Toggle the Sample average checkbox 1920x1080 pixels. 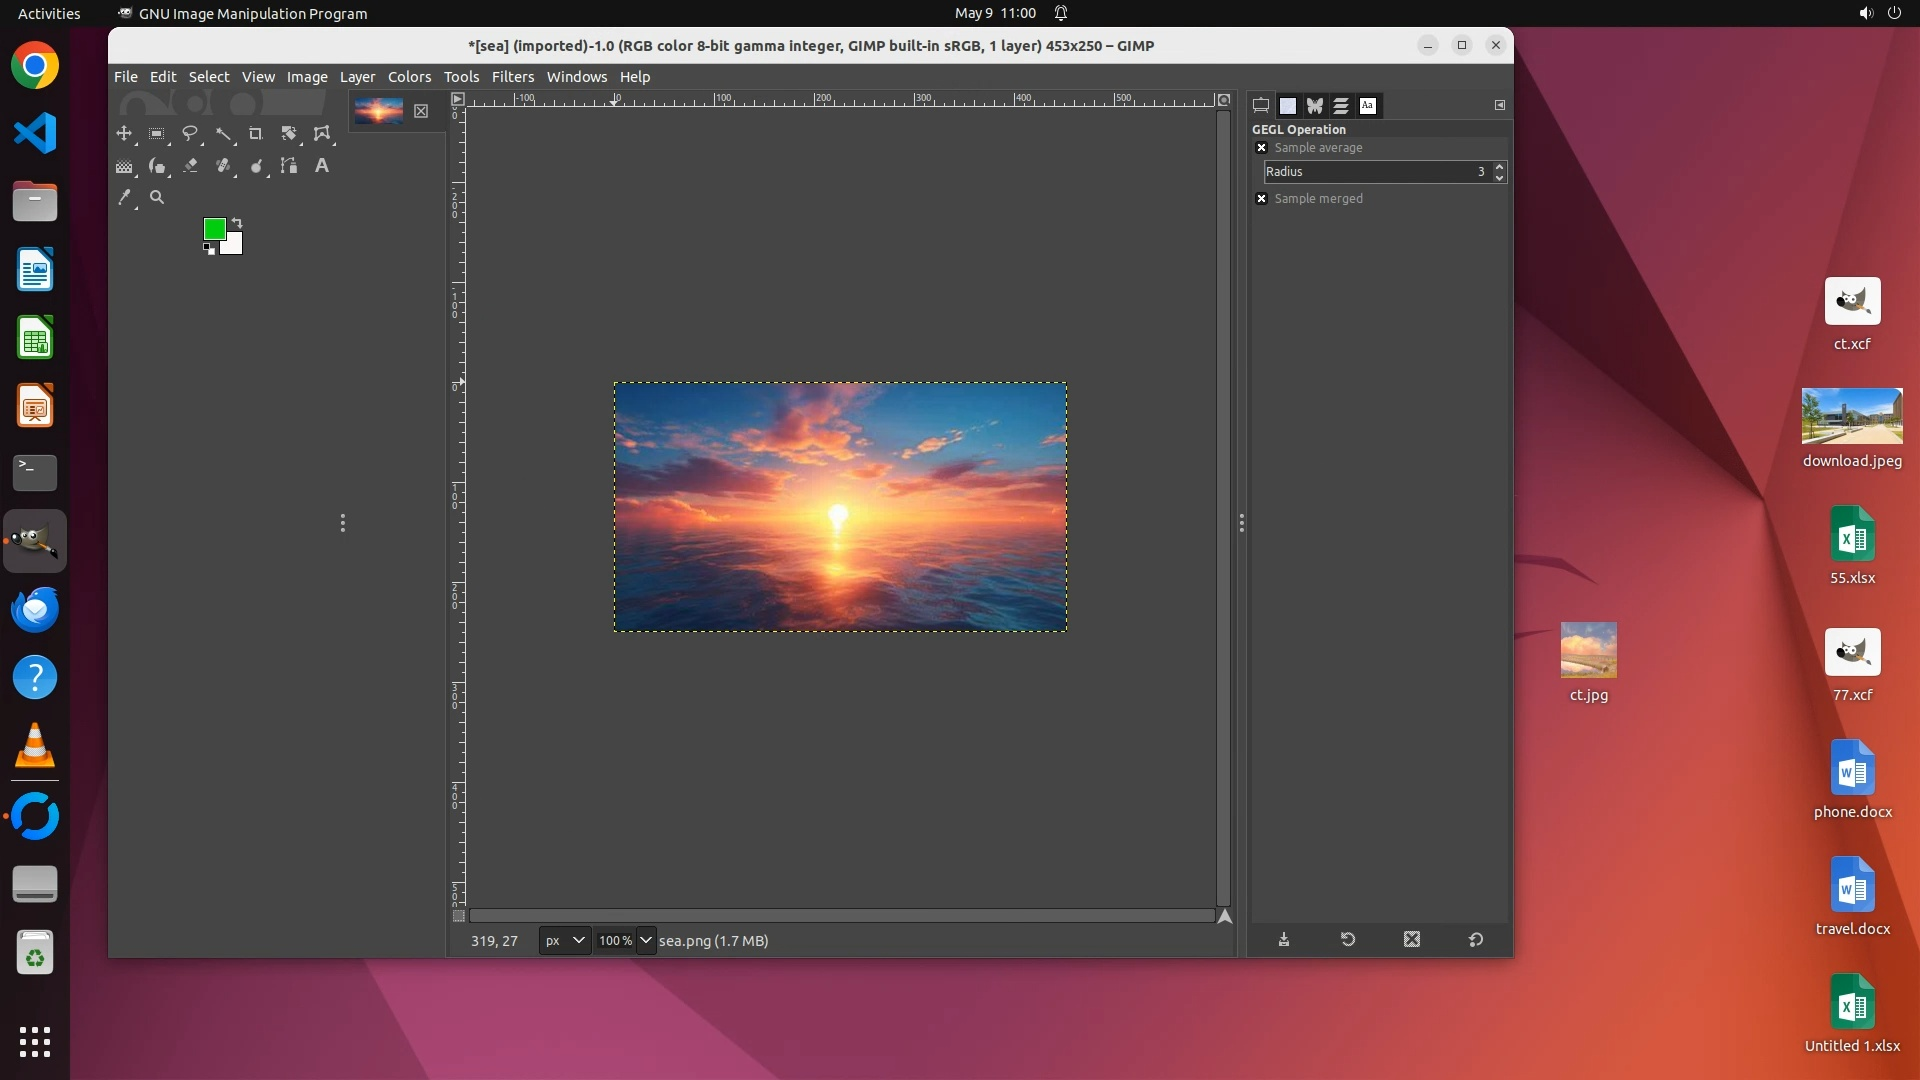(1262, 148)
